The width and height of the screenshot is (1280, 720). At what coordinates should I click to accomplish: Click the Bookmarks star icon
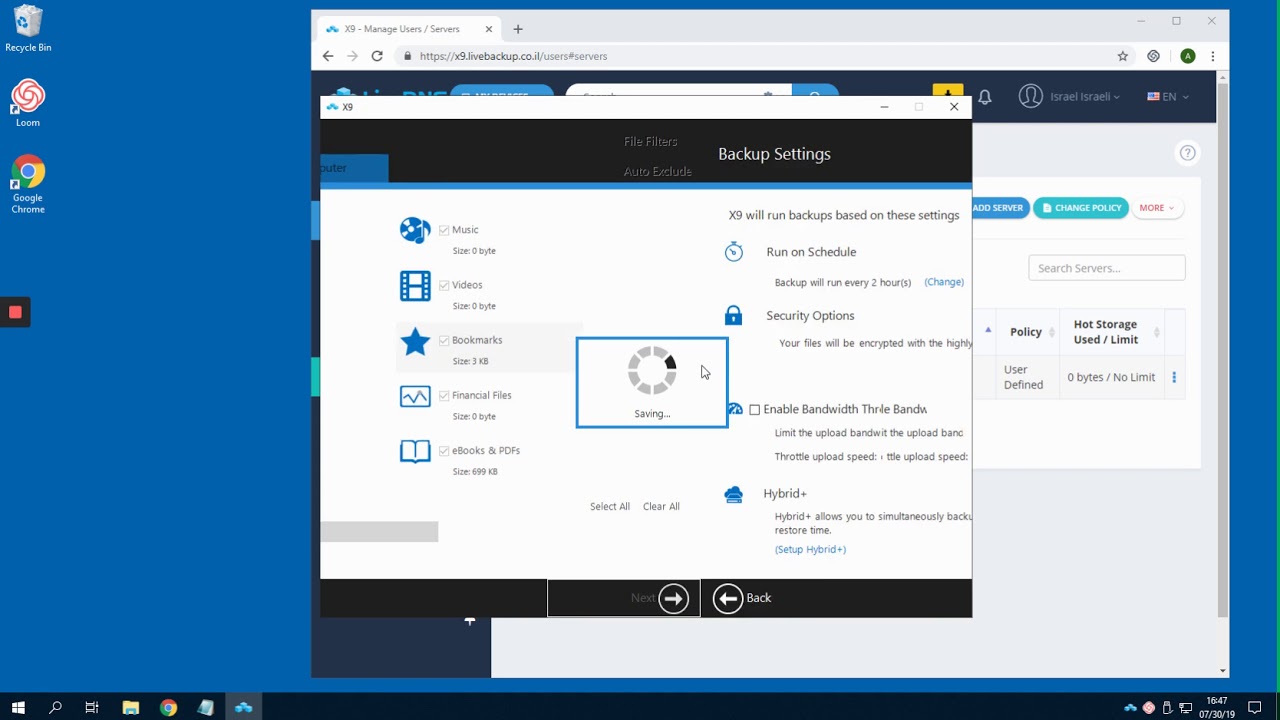pyautogui.click(x=415, y=342)
